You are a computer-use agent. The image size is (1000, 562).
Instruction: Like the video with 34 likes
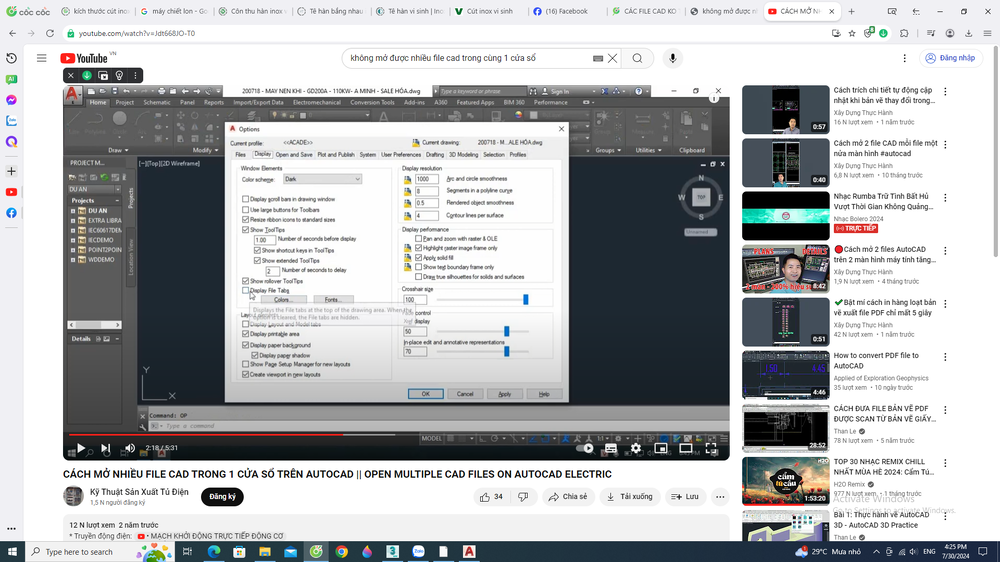491,496
